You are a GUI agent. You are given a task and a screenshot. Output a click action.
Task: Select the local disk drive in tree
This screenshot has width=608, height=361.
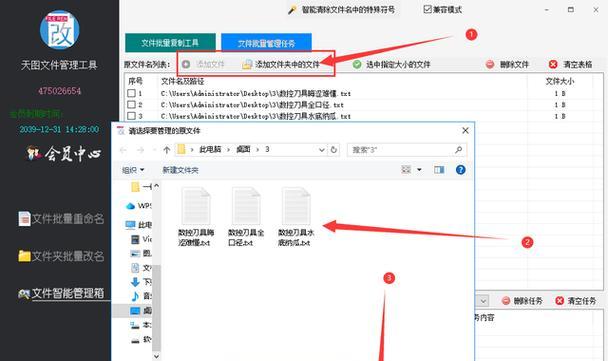coord(141,325)
